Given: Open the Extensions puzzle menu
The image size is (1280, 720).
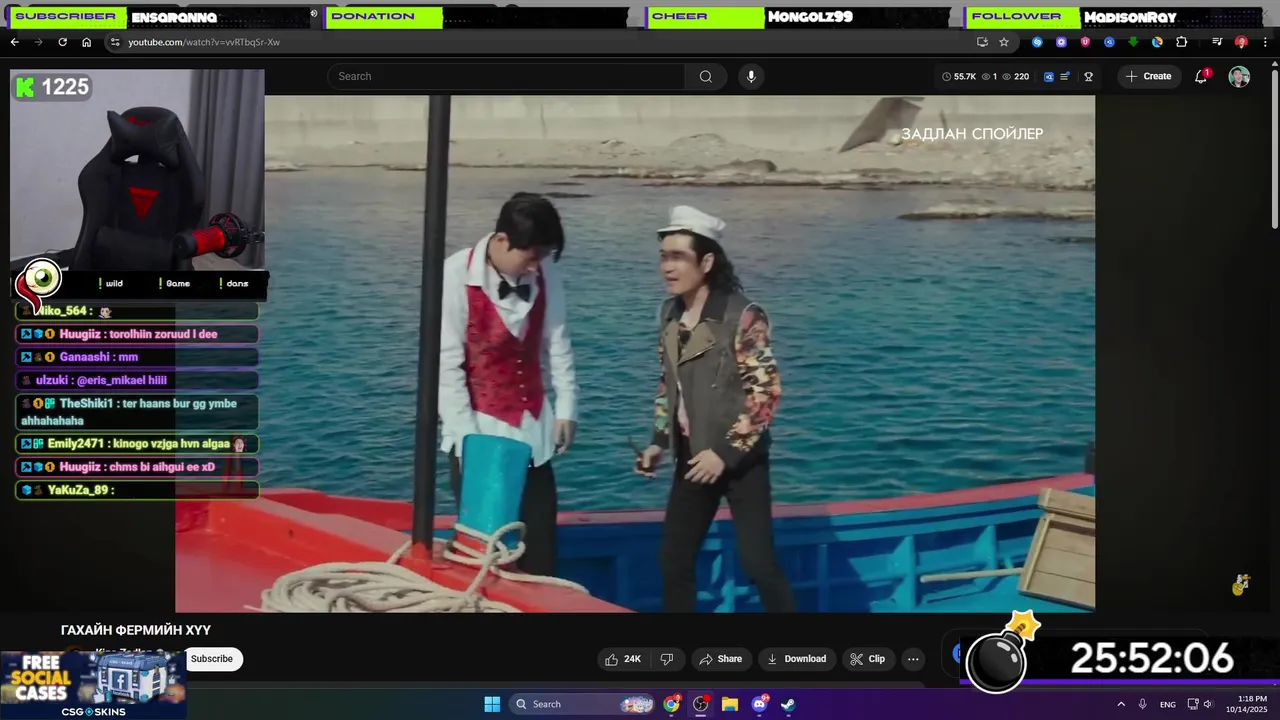Looking at the screenshot, I should [1181, 42].
